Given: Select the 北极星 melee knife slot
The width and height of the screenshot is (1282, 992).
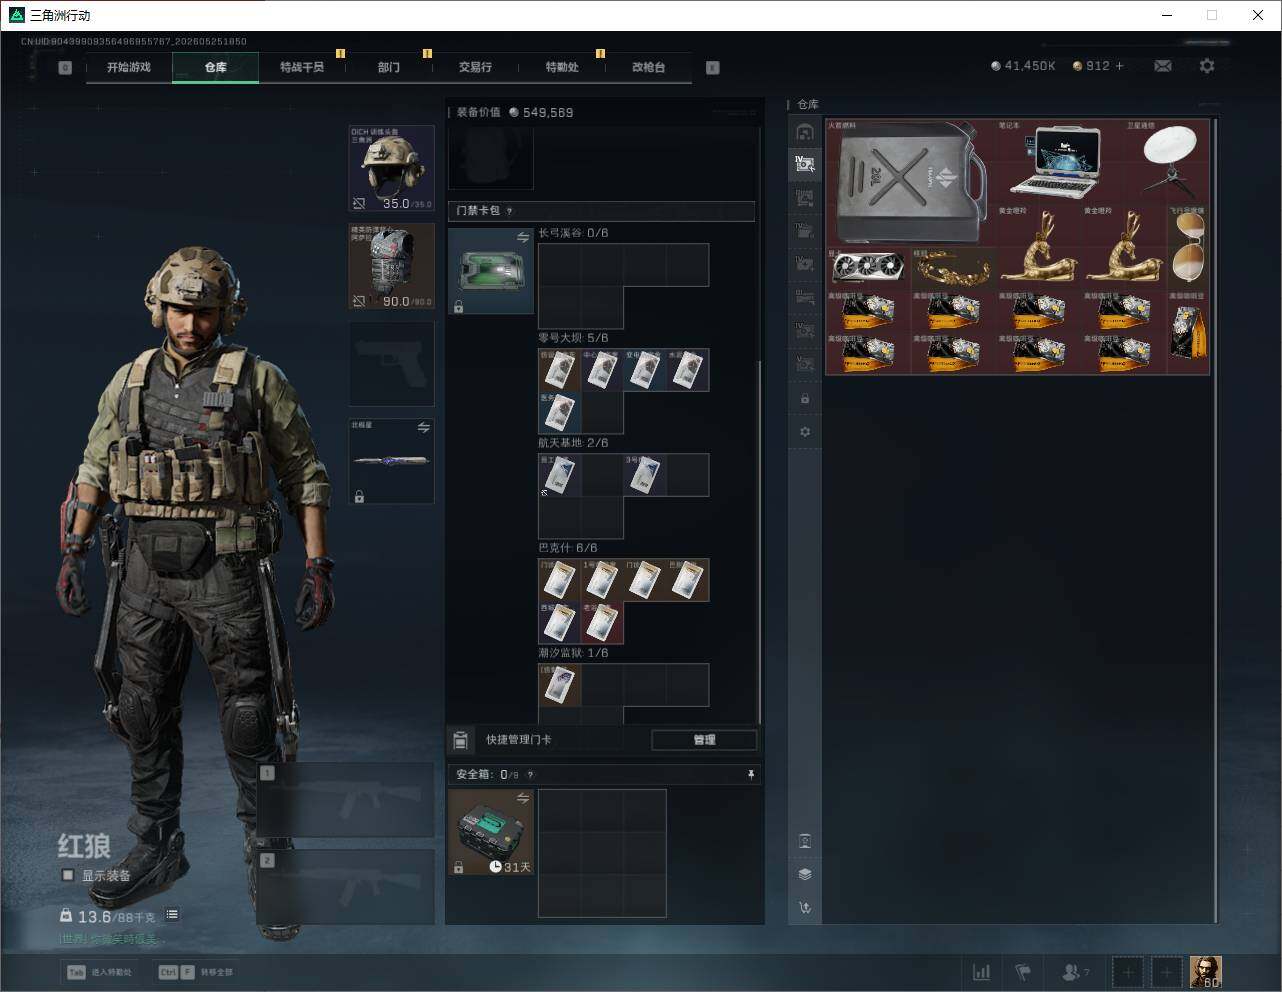Looking at the screenshot, I should coord(391,461).
